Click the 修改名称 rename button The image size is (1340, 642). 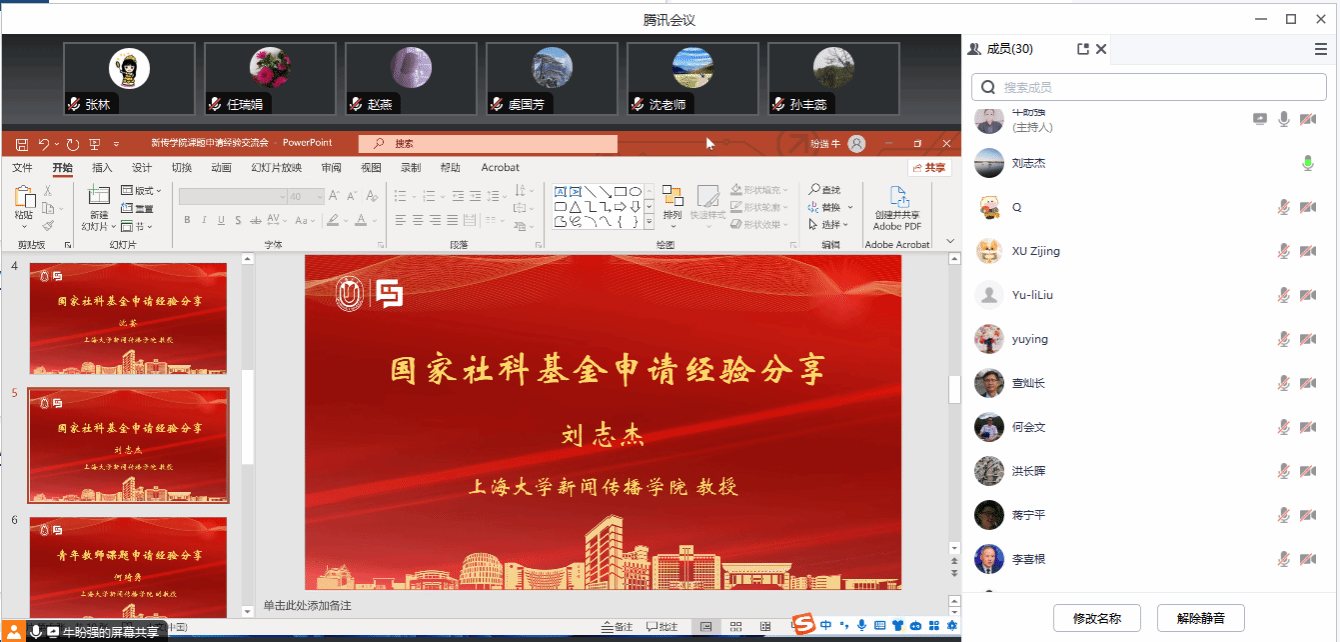(1097, 618)
